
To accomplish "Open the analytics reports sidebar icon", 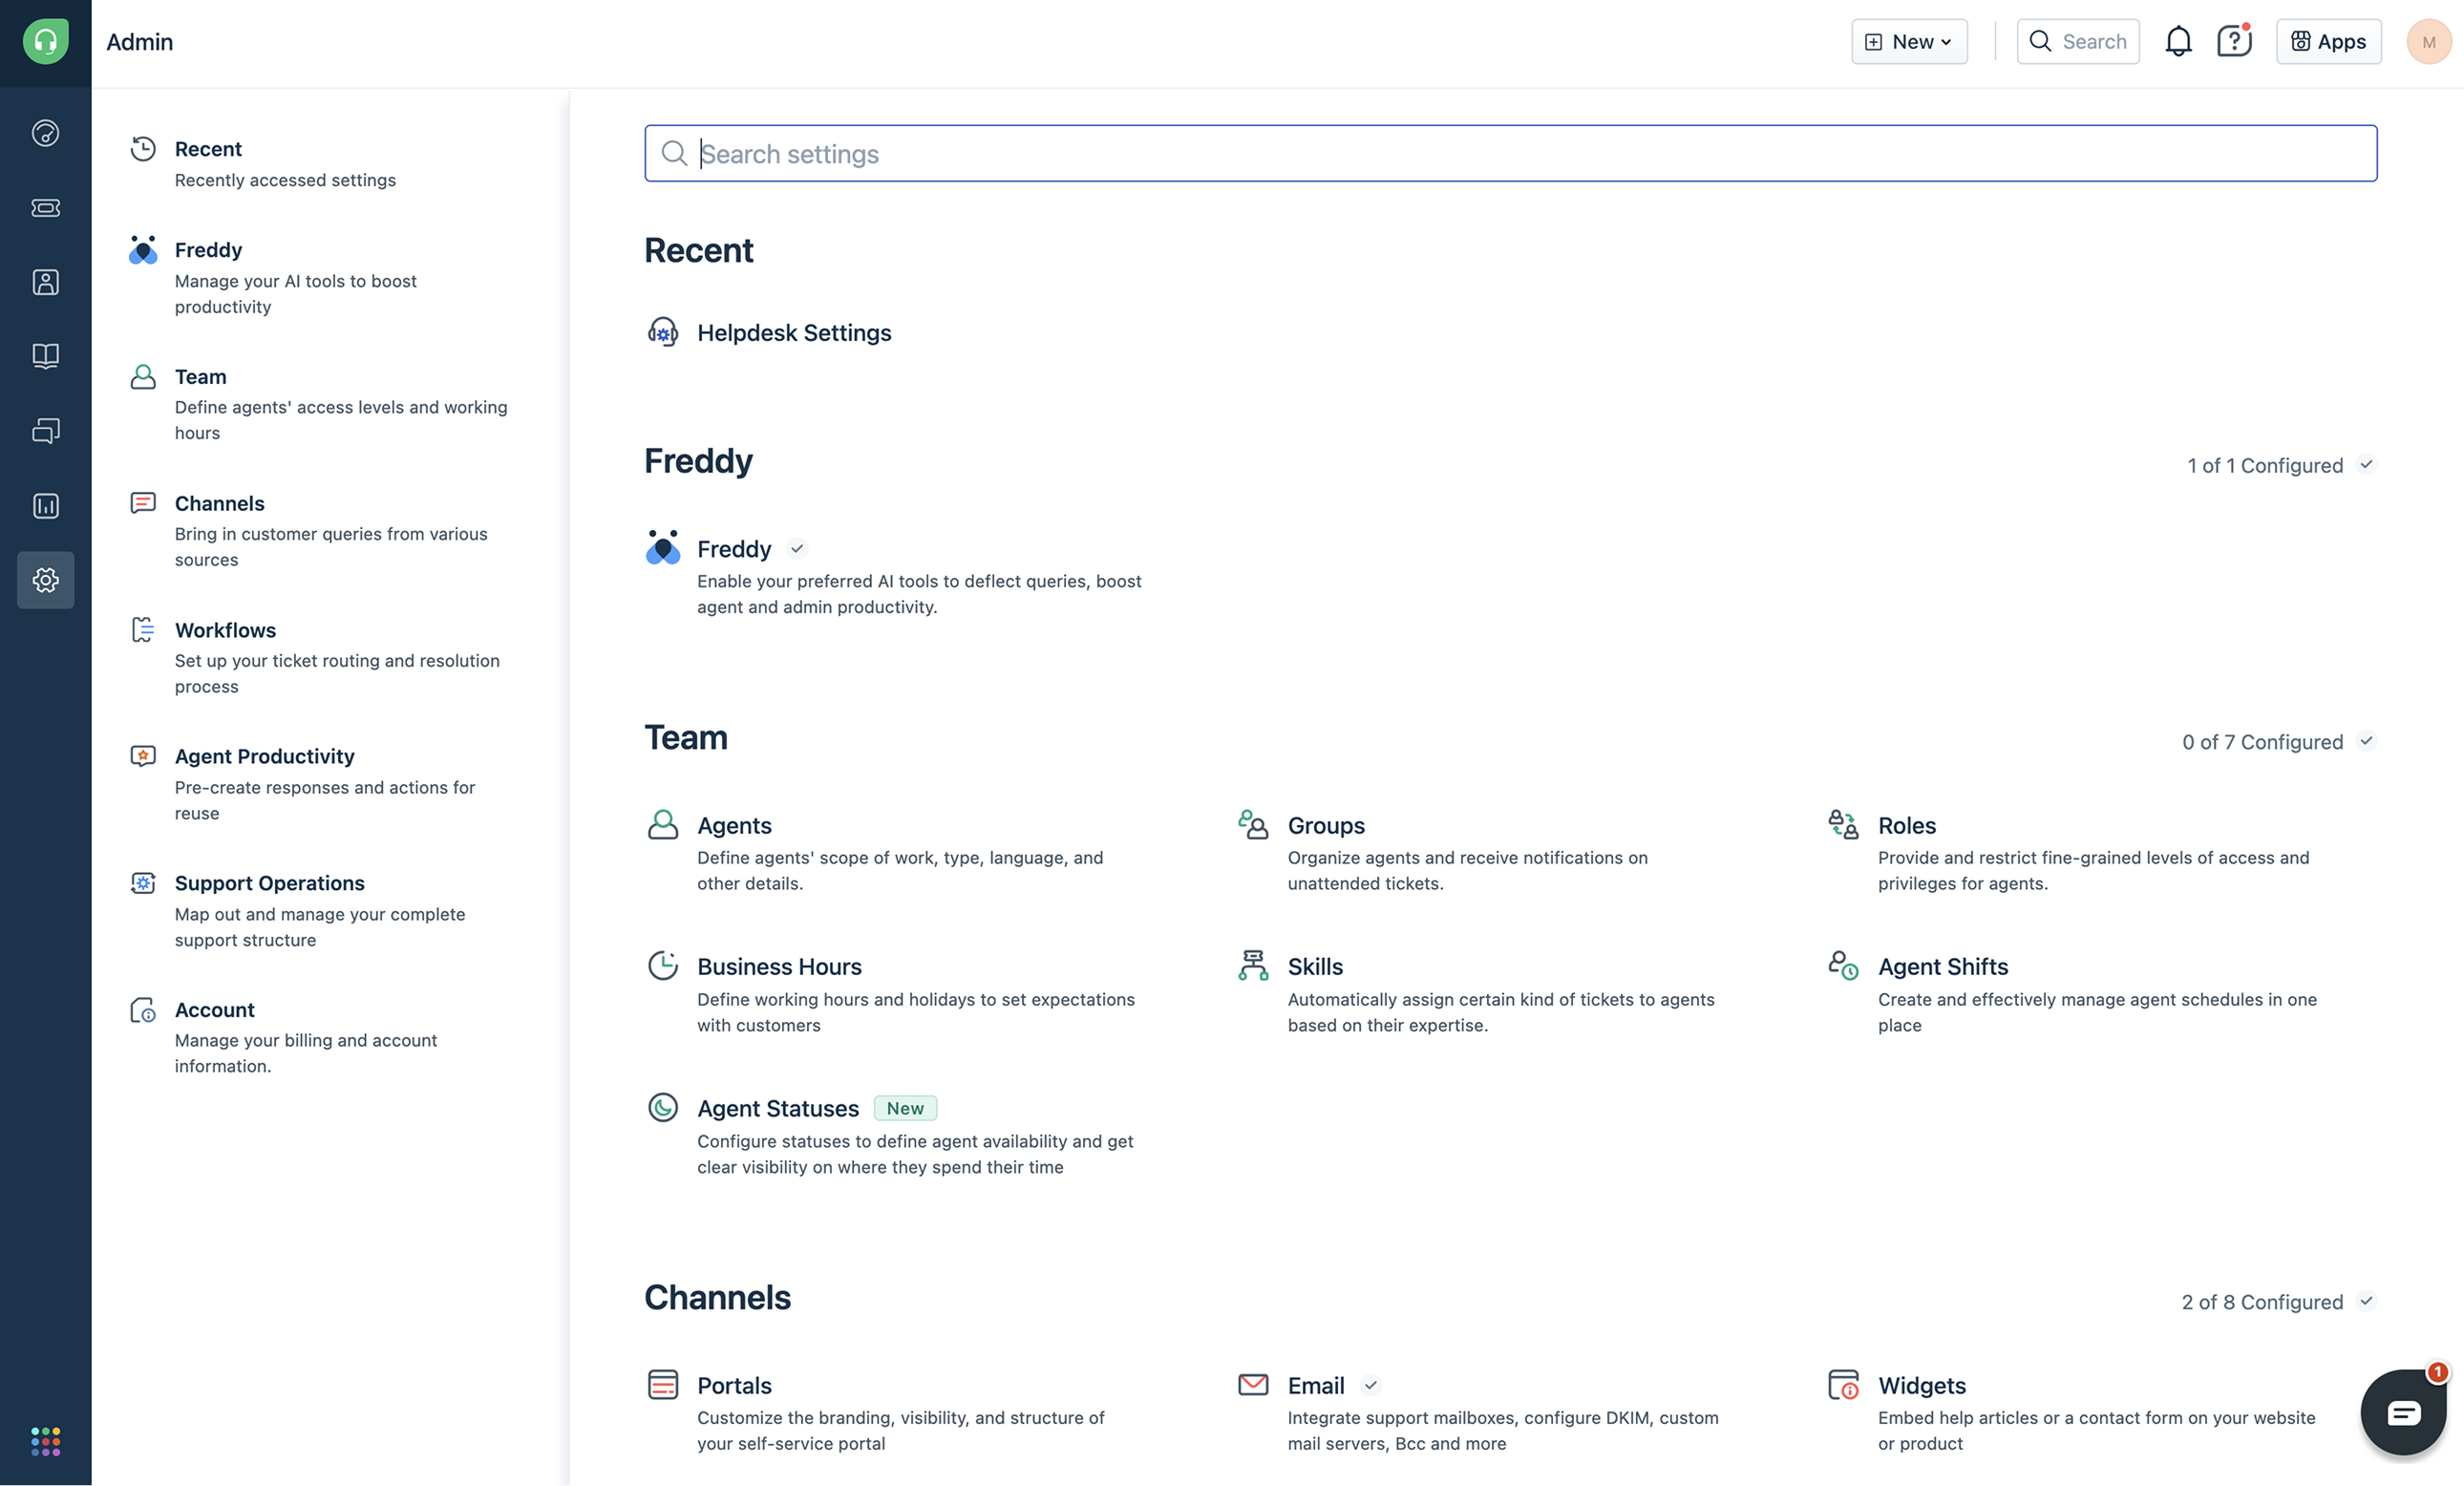I will (x=45, y=506).
